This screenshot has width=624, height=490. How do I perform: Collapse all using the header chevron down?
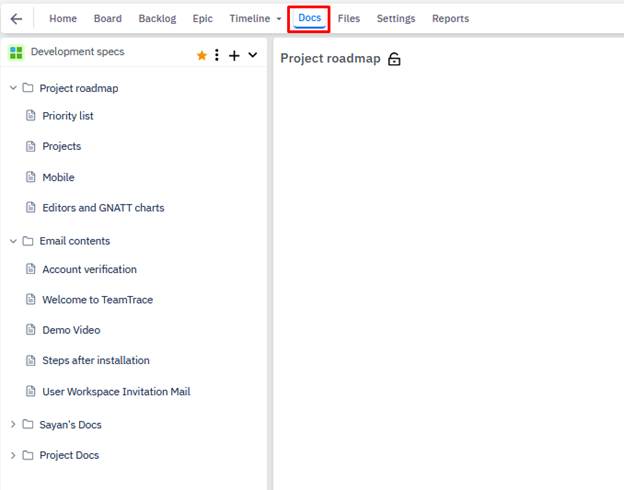tap(253, 55)
